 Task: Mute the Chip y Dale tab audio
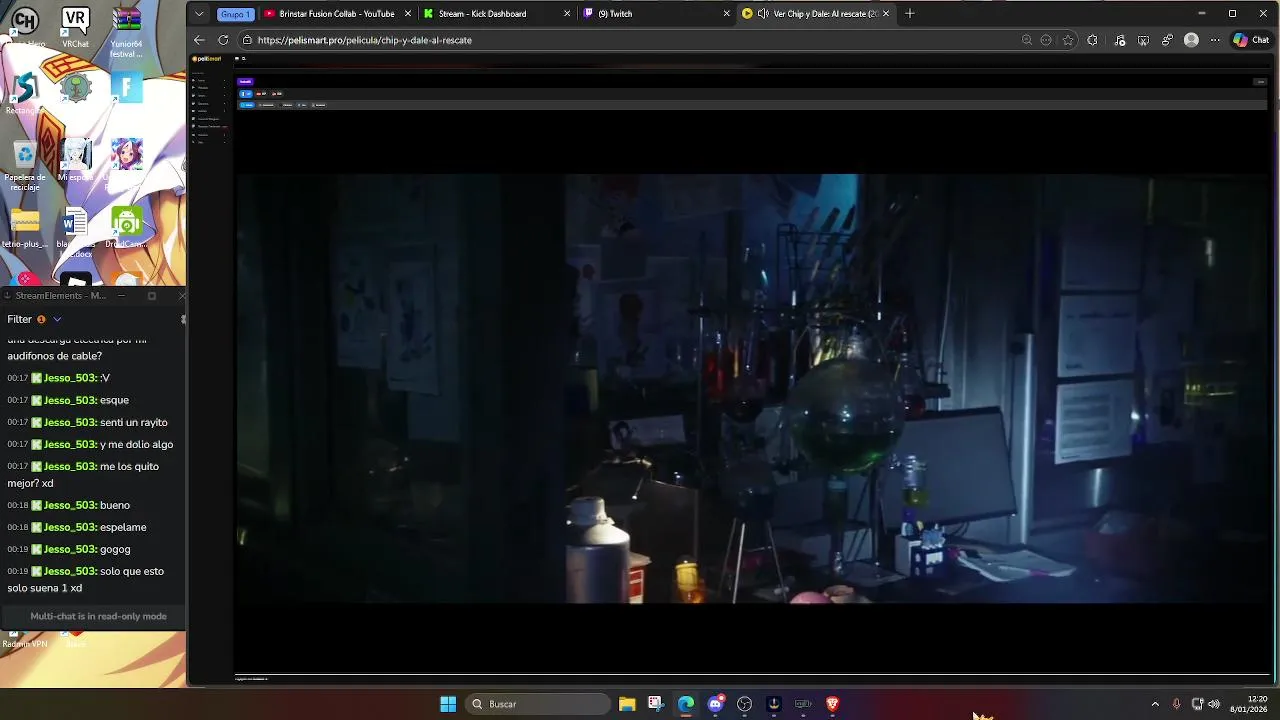pyautogui.click(x=763, y=14)
